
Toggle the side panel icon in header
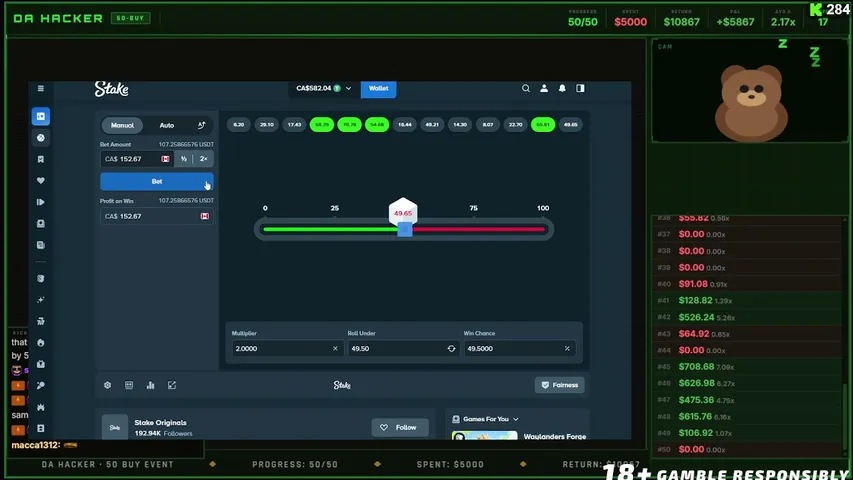(580, 88)
